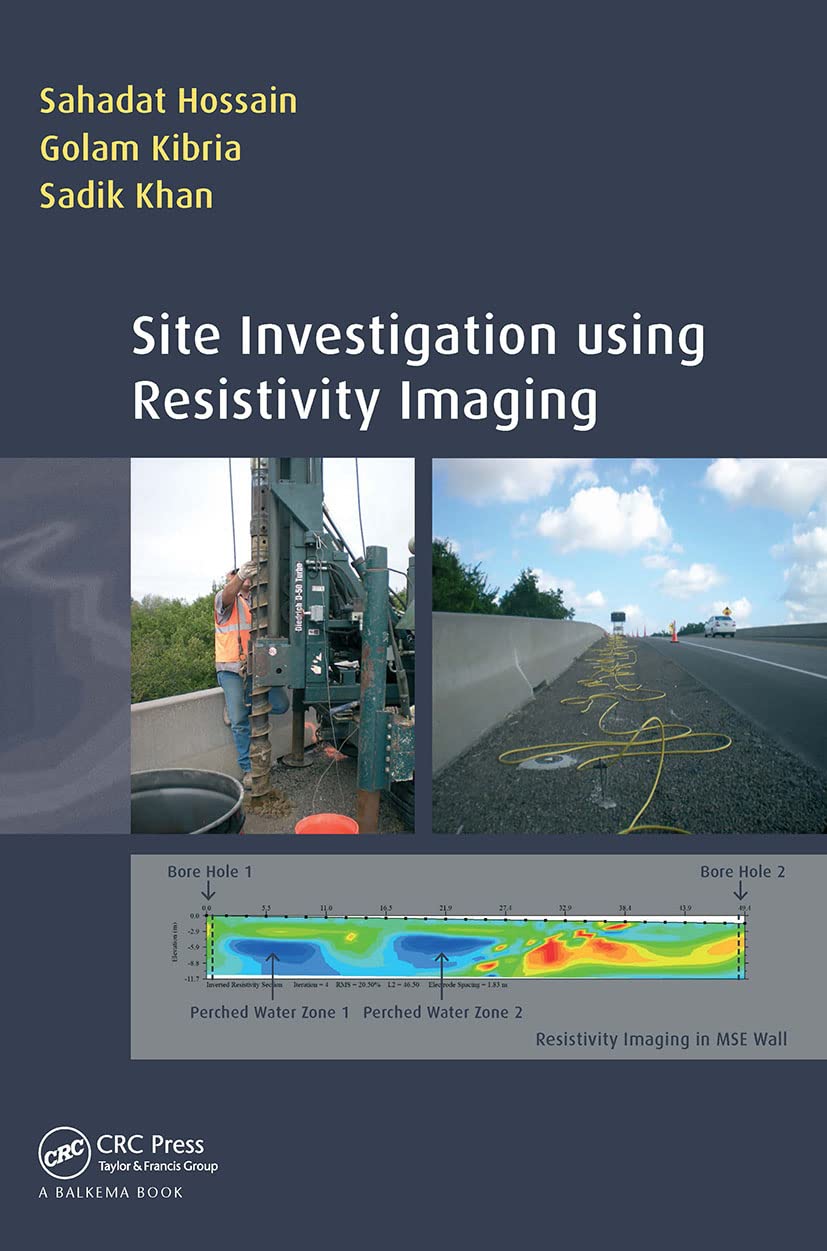The width and height of the screenshot is (827, 1251).
Task: Toggle the Elevation axis label visibility
Action: [x=177, y=943]
